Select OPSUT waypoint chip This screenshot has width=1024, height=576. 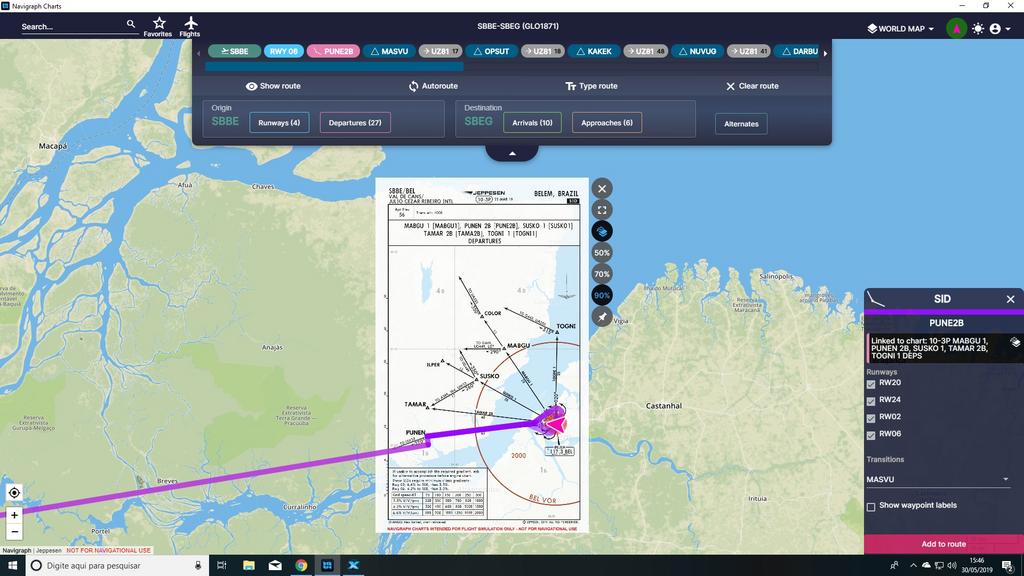[x=492, y=51]
